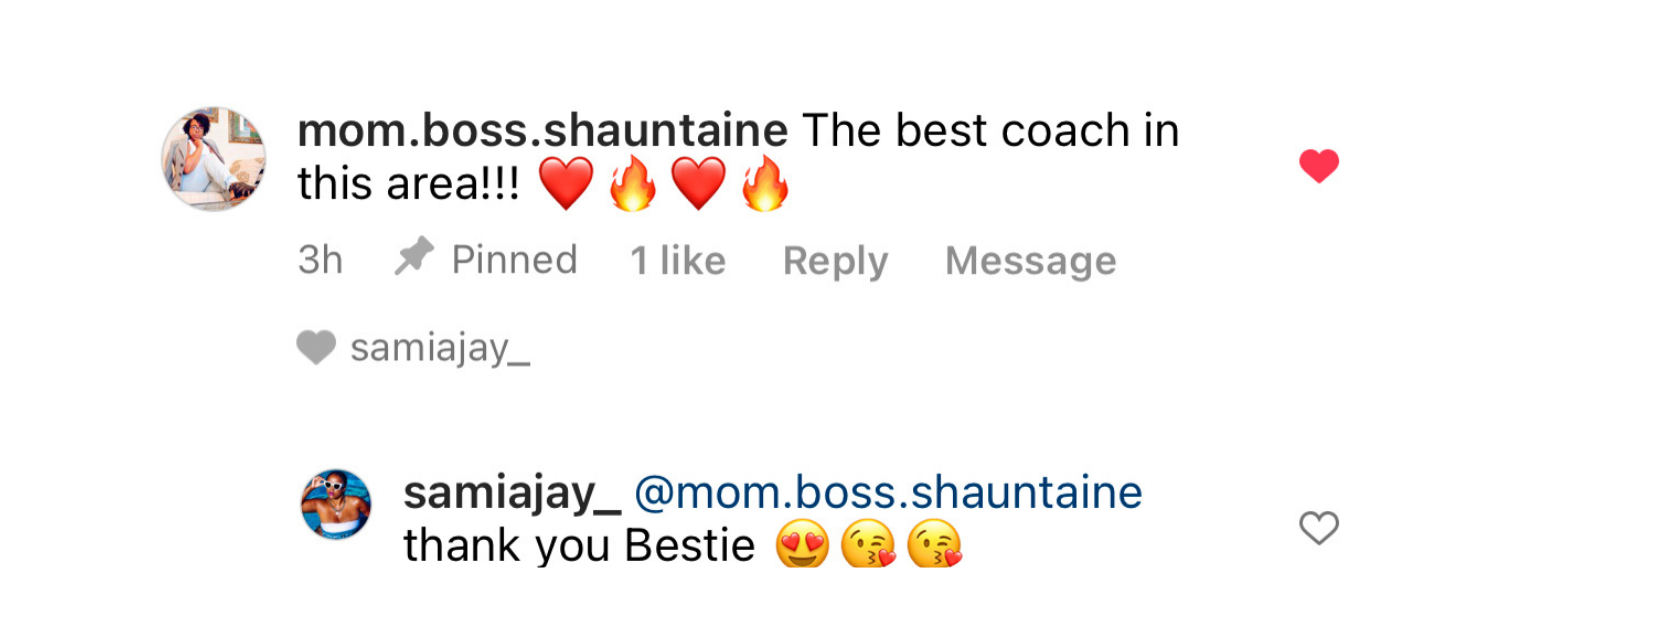
Task: Open mom.boss.shauntaine's profile picture
Action: pos(214,159)
